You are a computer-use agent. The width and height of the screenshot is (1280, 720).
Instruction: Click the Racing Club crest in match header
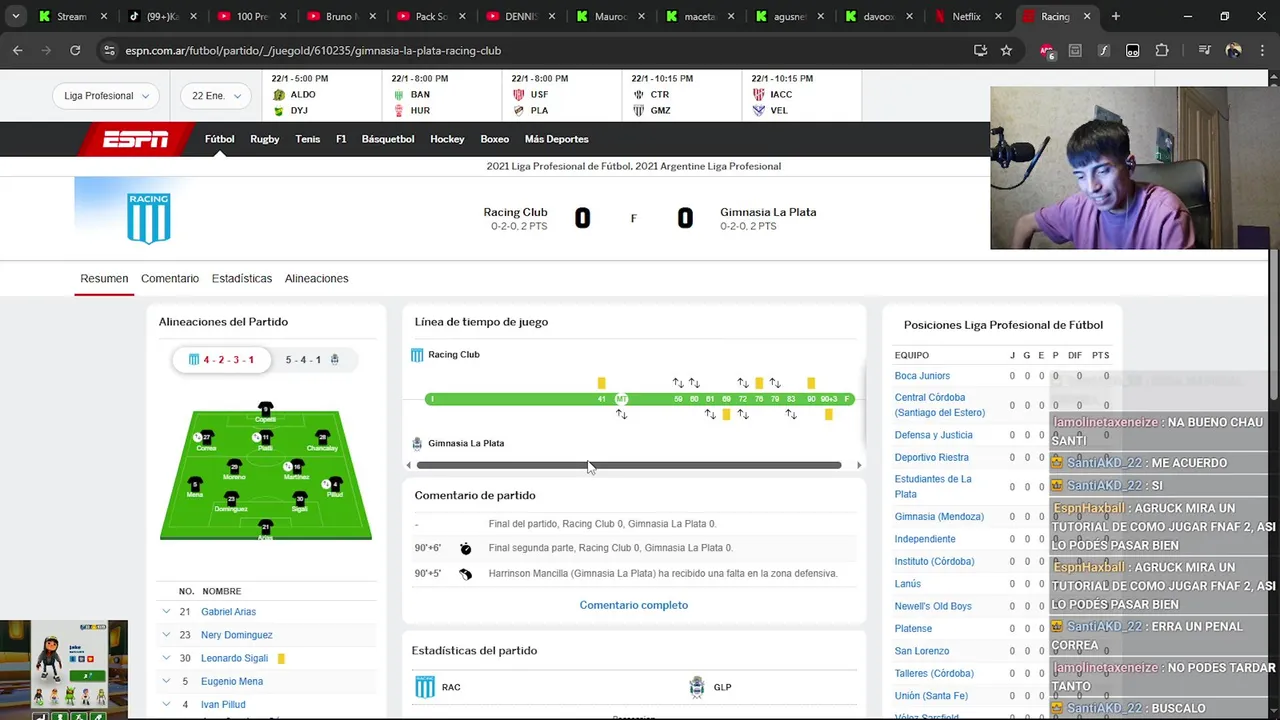(x=148, y=217)
